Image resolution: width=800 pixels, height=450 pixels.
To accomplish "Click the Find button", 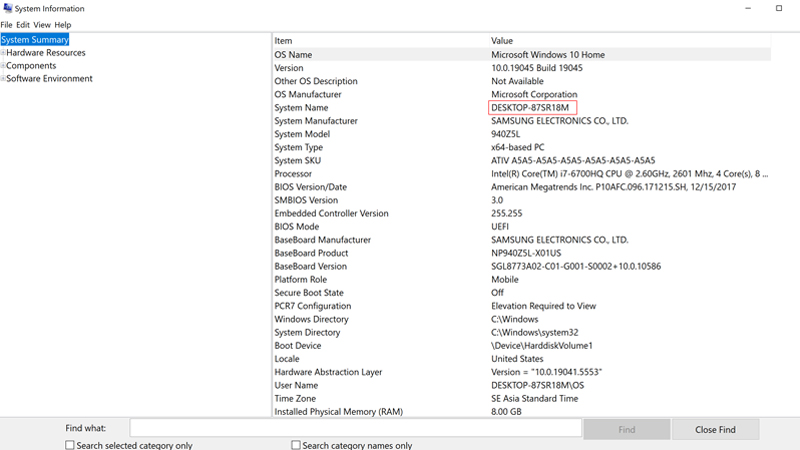I will click(x=626, y=429).
